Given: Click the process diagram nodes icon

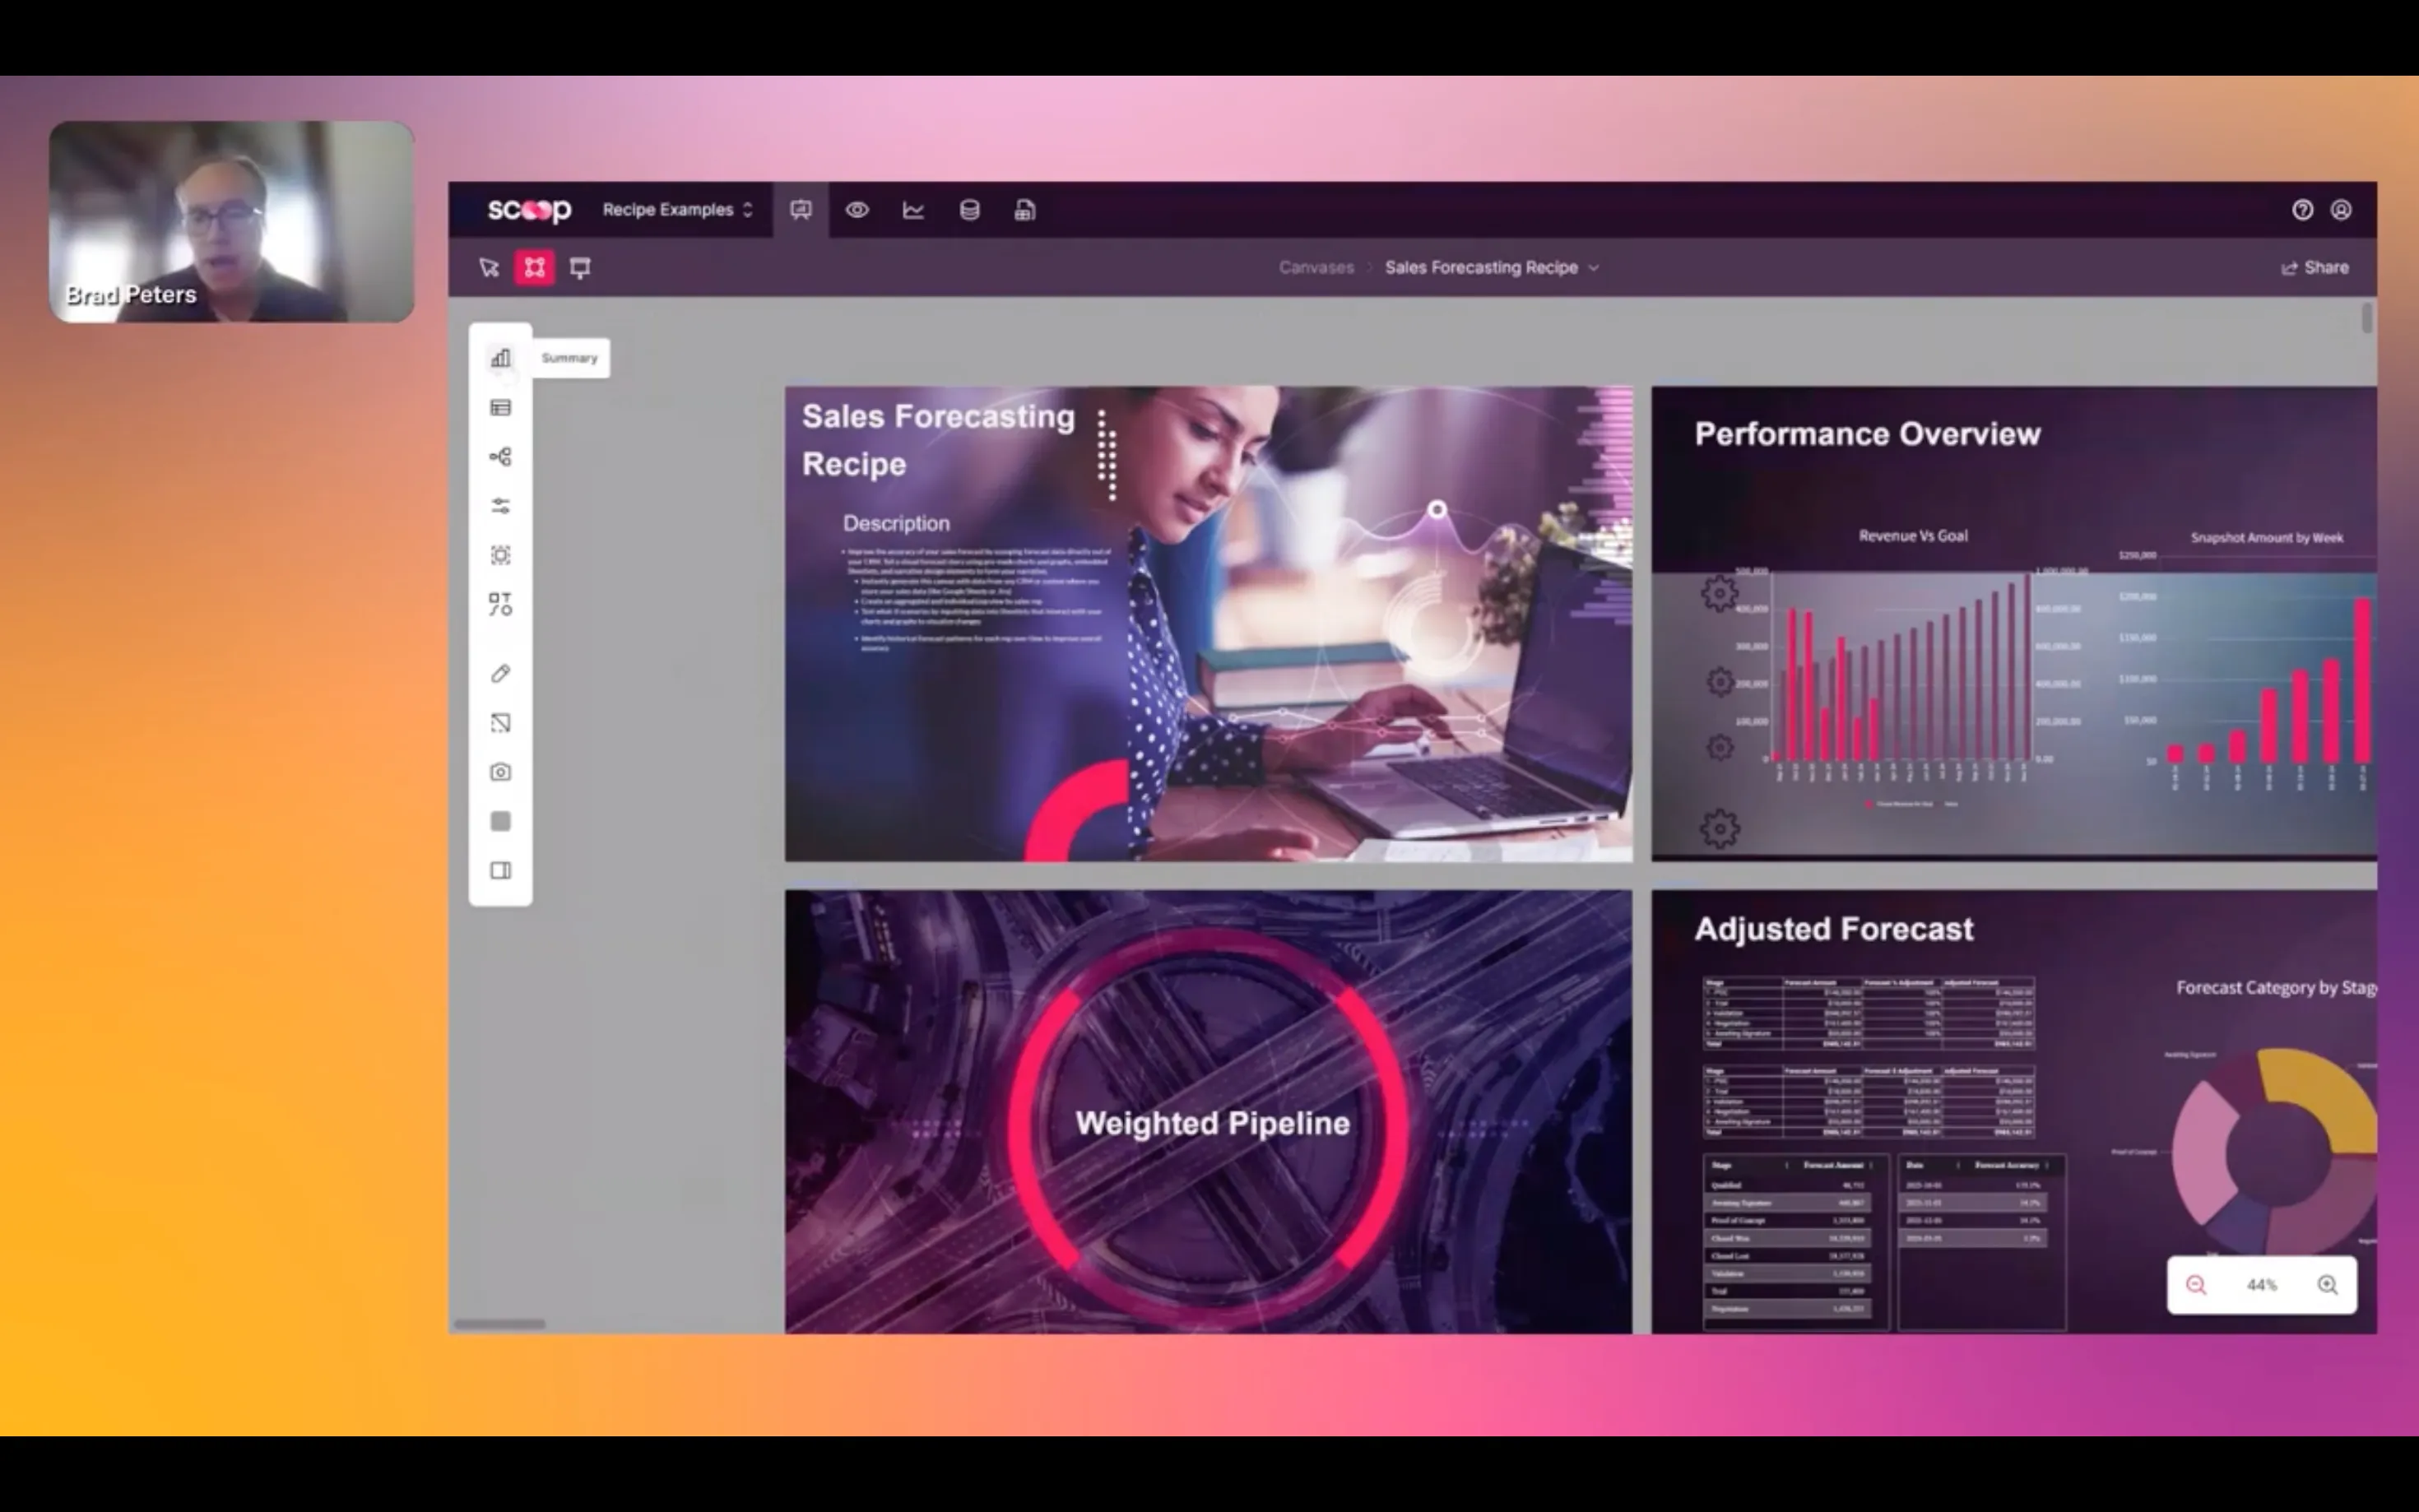Looking at the screenshot, I should [x=500, y=457].
